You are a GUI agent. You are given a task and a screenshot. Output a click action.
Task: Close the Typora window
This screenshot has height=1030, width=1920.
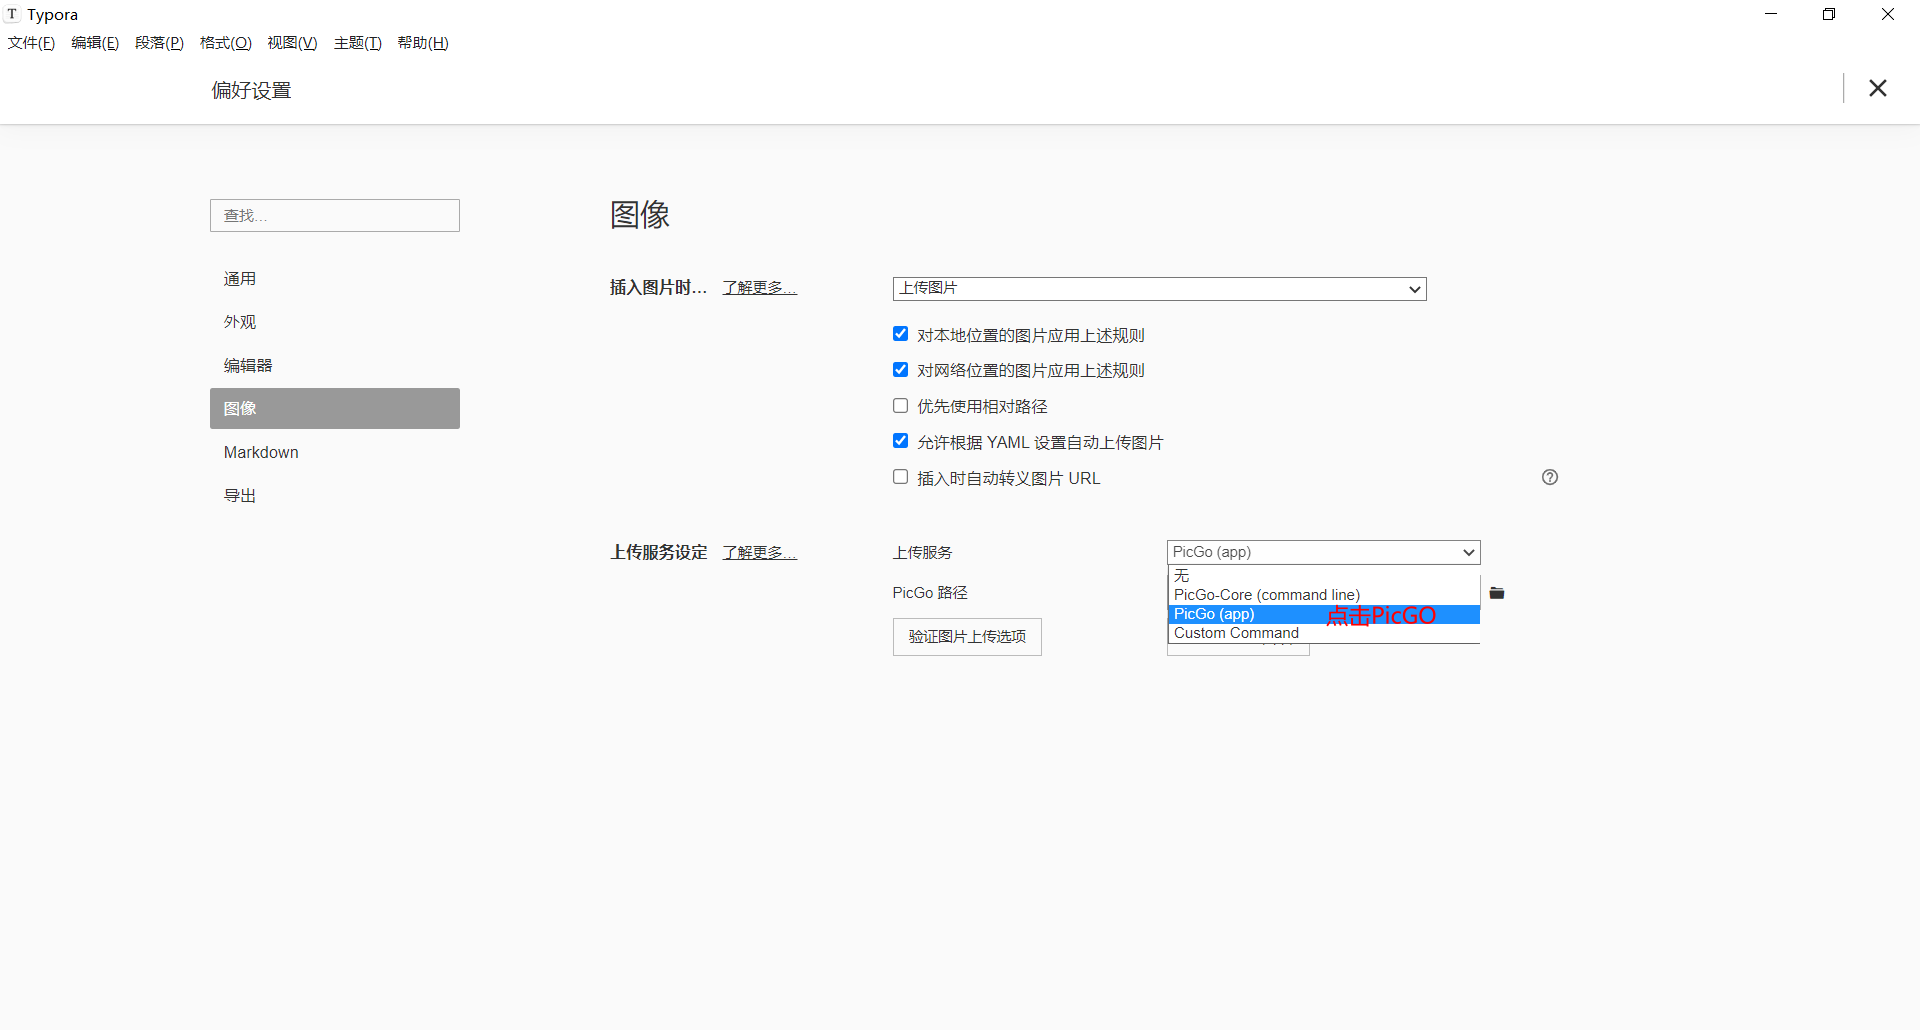(1888, 14)
